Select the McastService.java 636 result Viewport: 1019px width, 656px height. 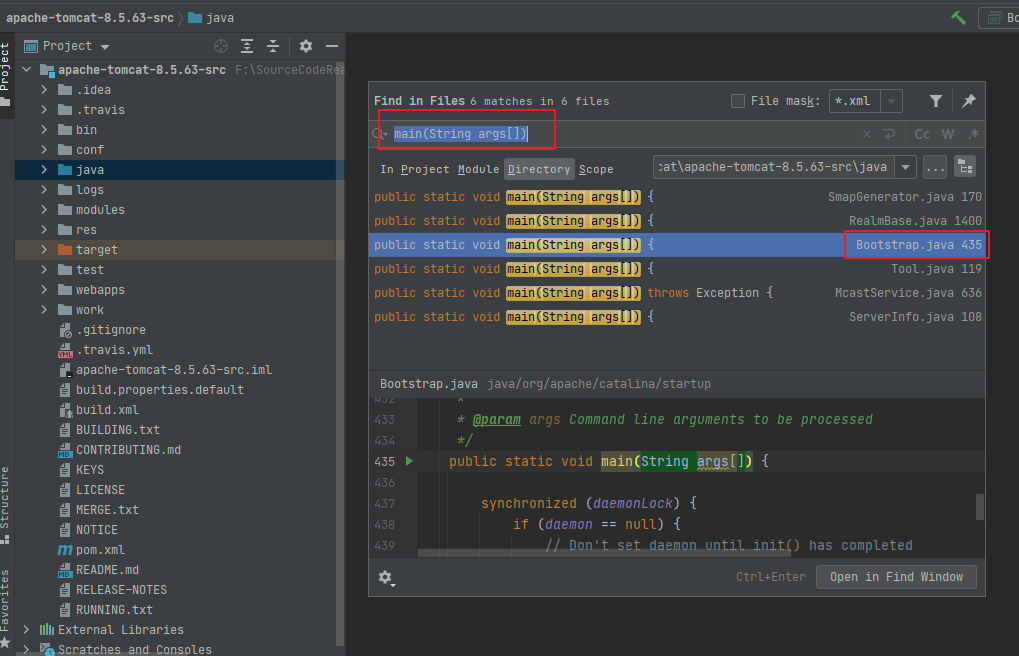click(677, 293)
